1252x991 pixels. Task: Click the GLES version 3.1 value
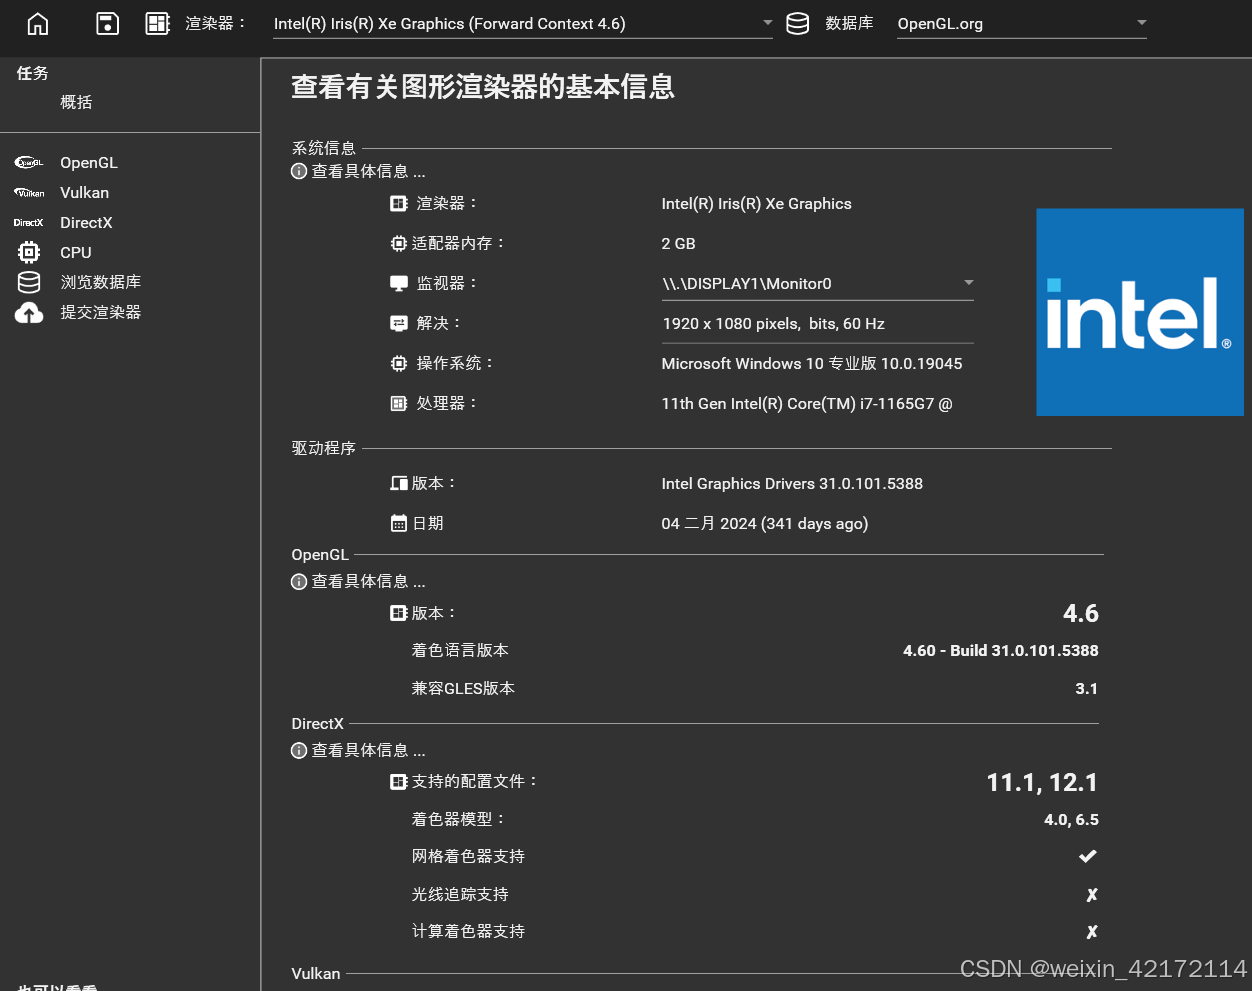[1087, 689]
